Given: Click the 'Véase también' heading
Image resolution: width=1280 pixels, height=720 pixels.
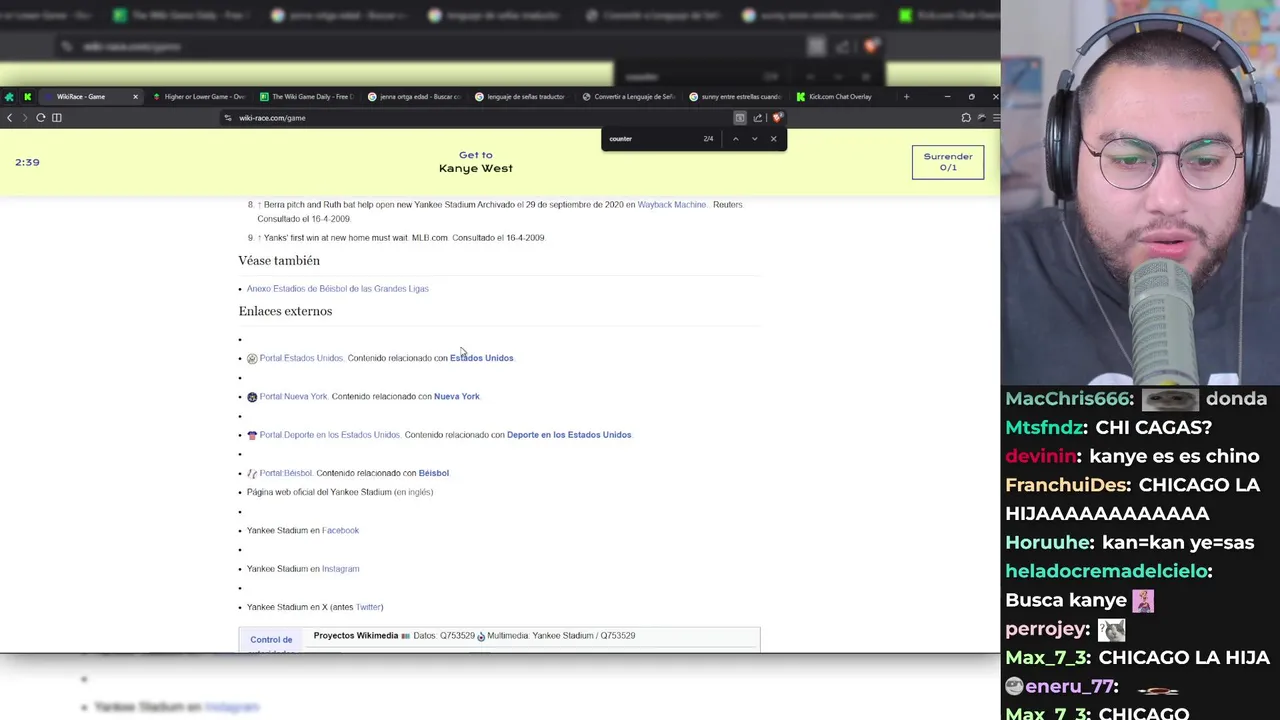Looking at the screenshot, I should coord(279,261).
